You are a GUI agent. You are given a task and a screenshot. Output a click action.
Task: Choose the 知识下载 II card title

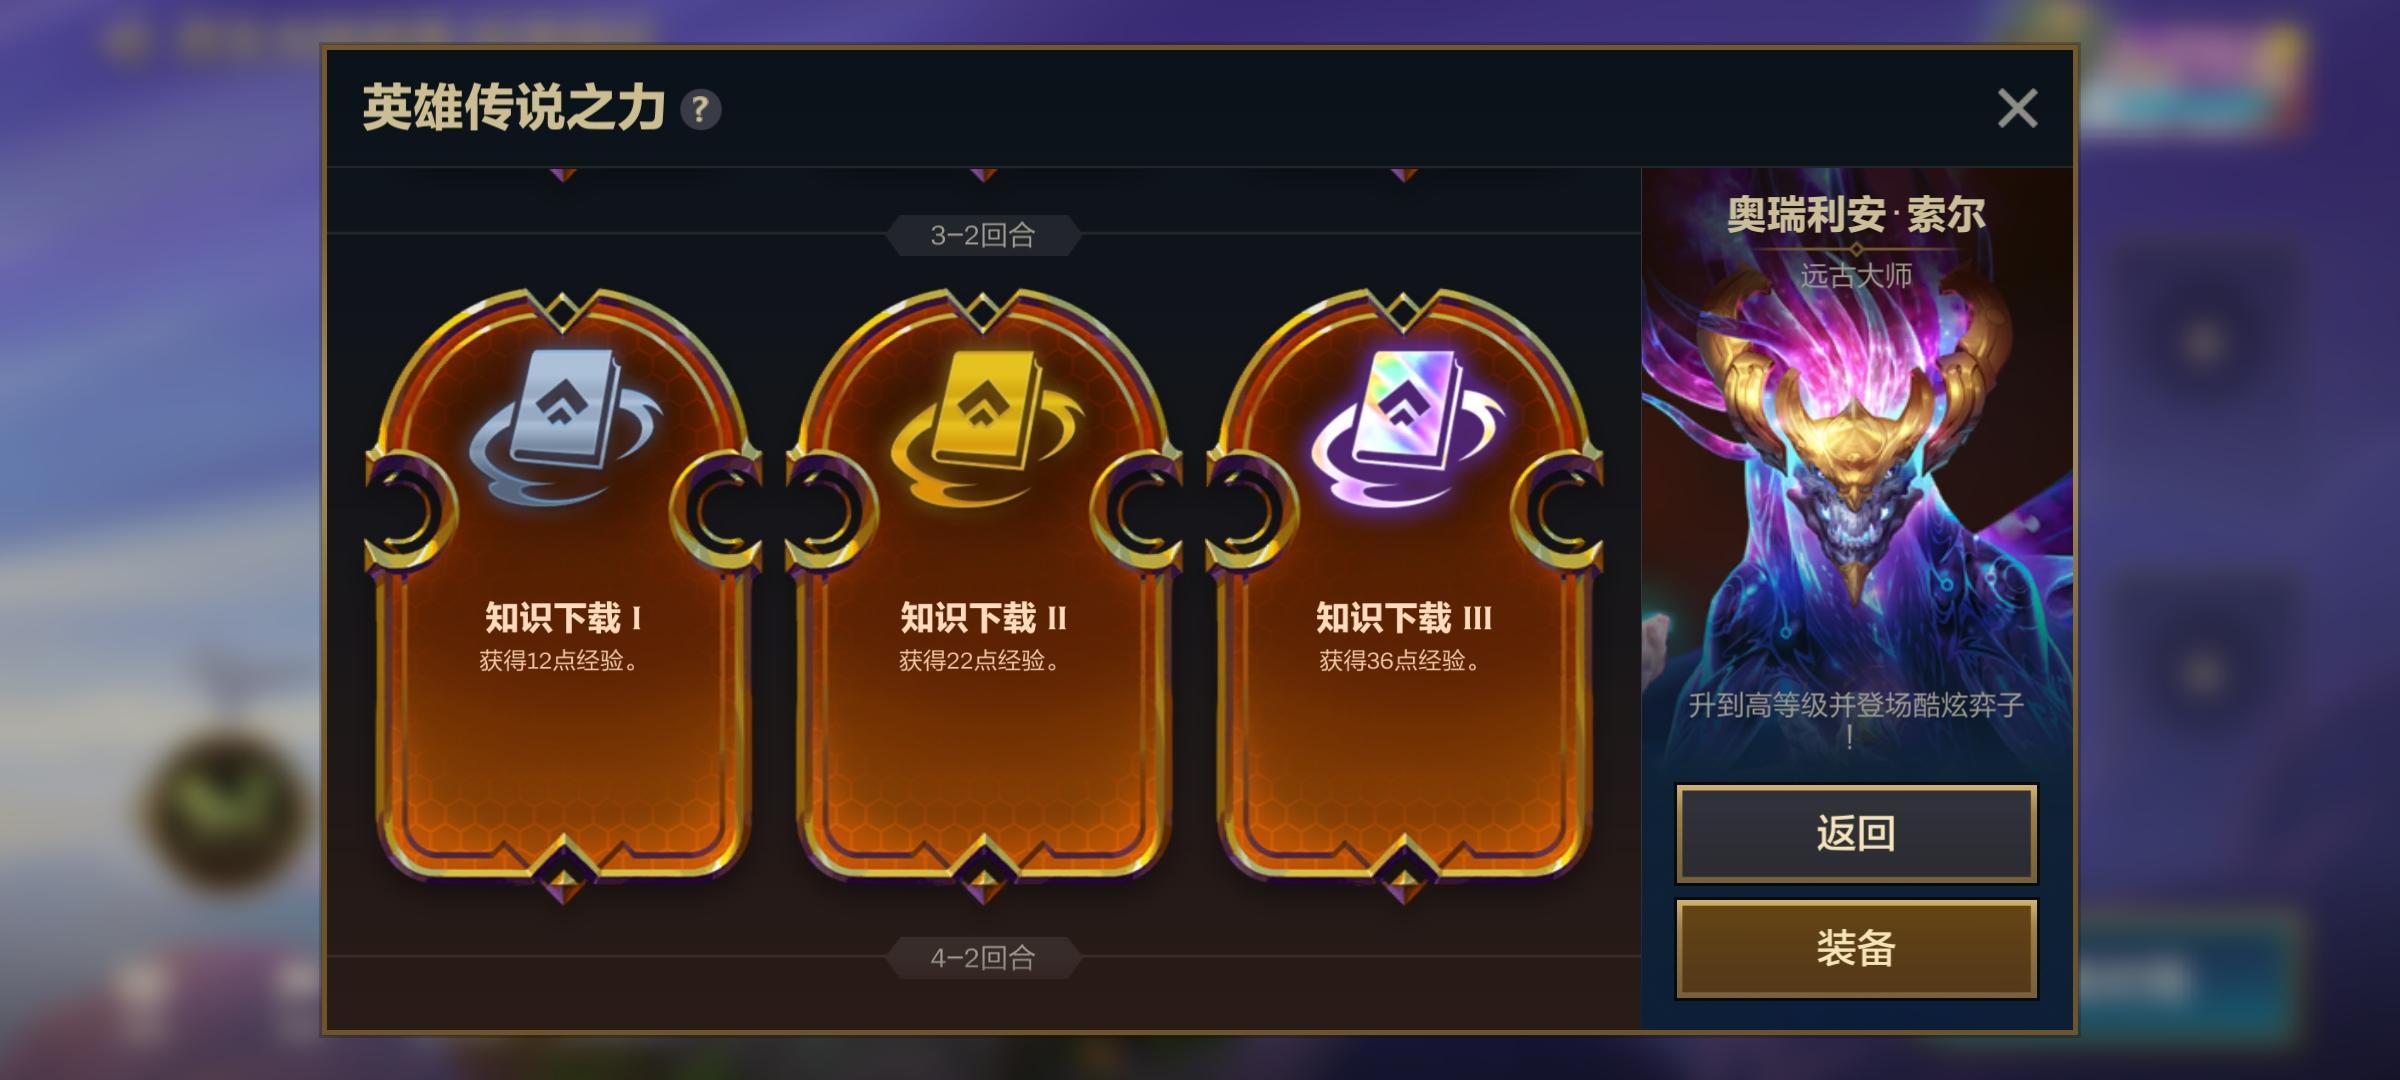(x=983, y=618)
